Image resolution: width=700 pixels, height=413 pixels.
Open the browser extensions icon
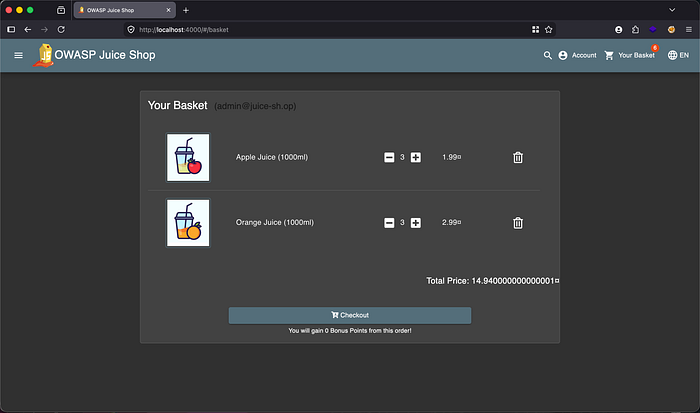[x=635, y=29]
